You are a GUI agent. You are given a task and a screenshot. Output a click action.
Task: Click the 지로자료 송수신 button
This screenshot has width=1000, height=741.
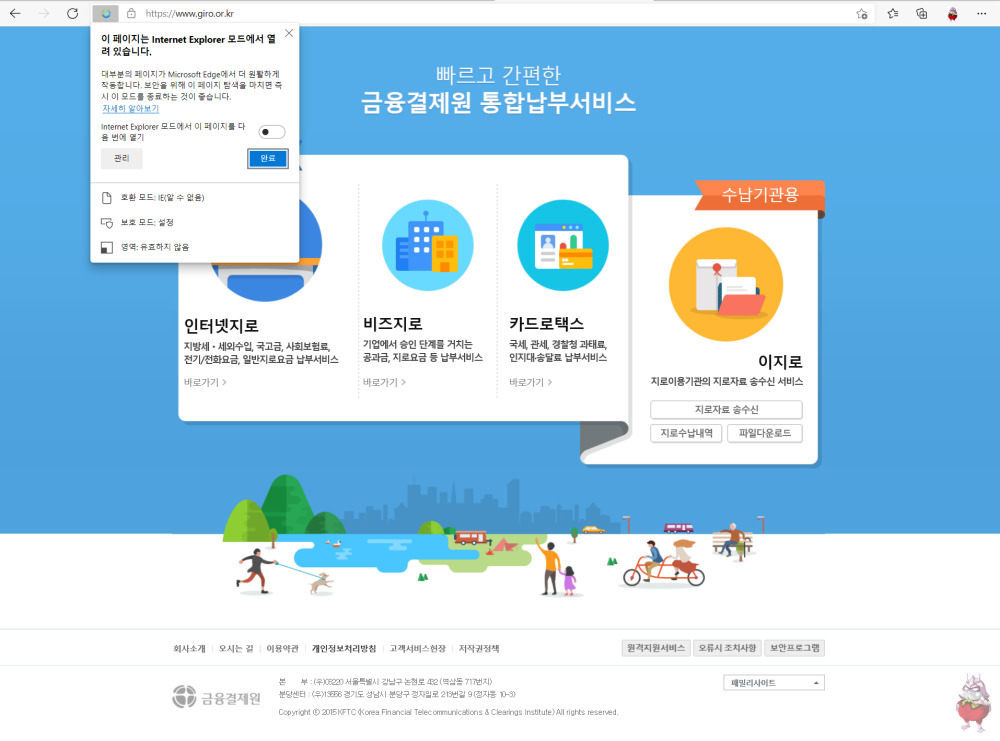point(726,409)
